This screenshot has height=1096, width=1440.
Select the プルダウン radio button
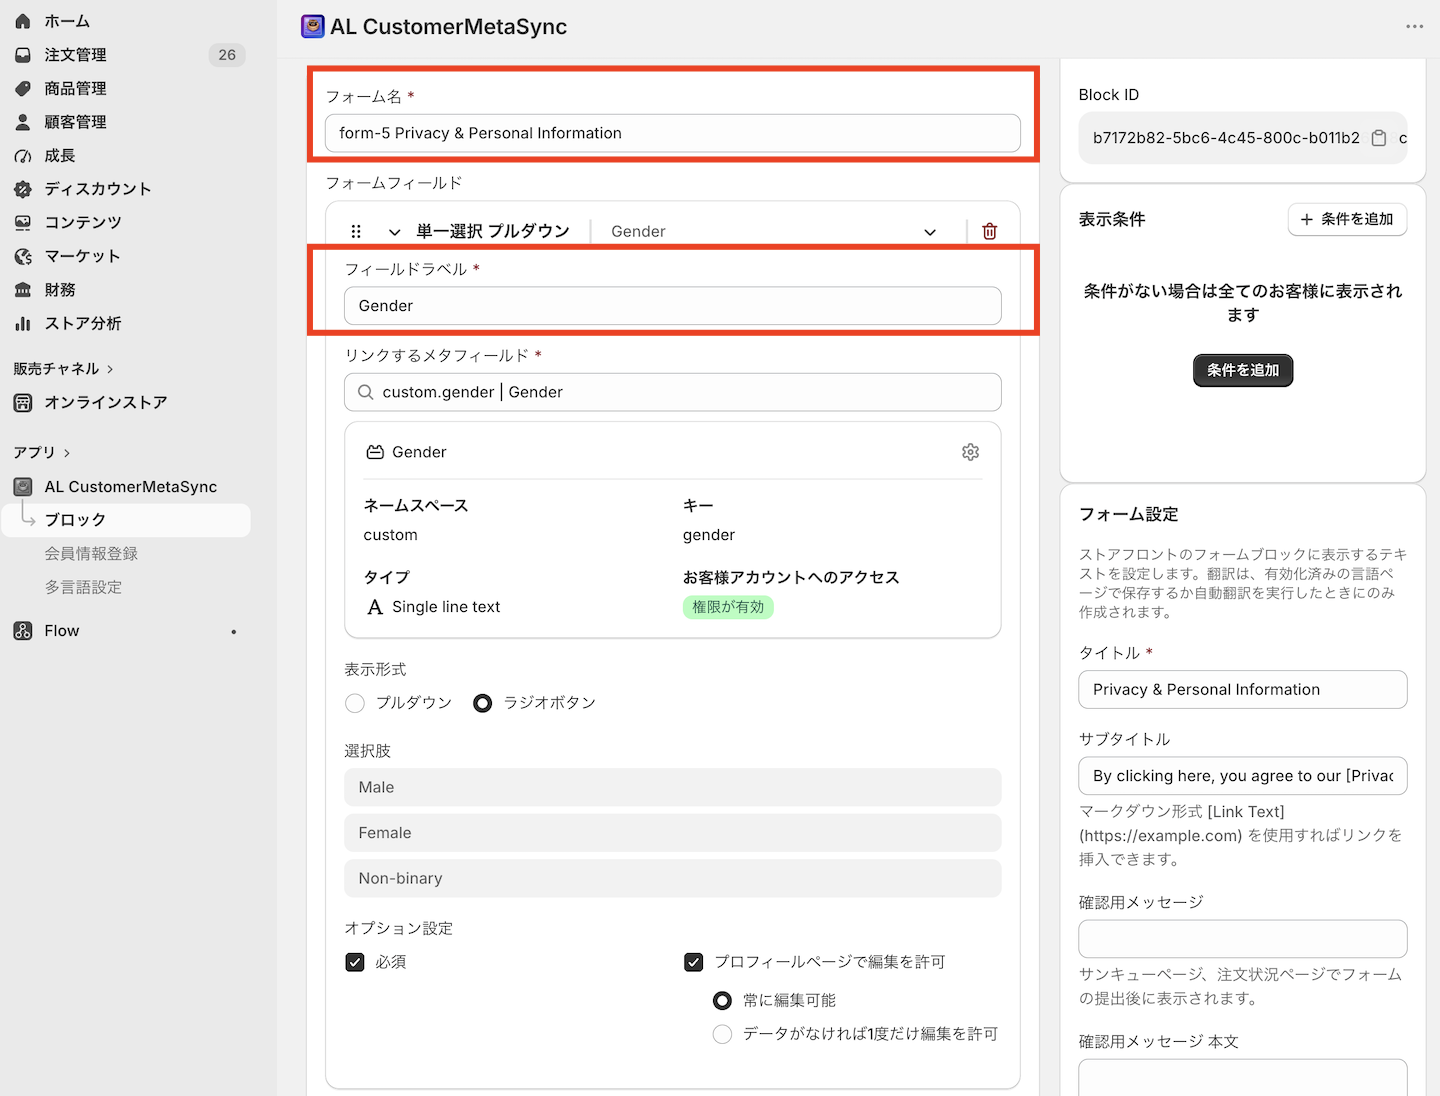[355, 703]
